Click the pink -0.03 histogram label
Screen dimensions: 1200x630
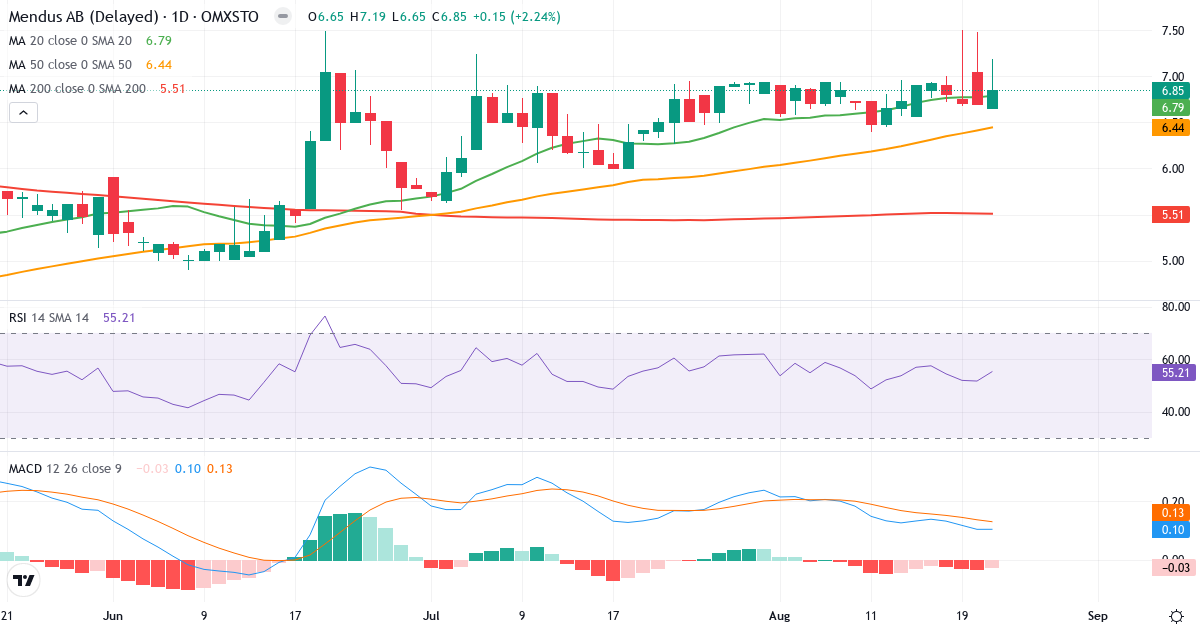coord(1175,568)
